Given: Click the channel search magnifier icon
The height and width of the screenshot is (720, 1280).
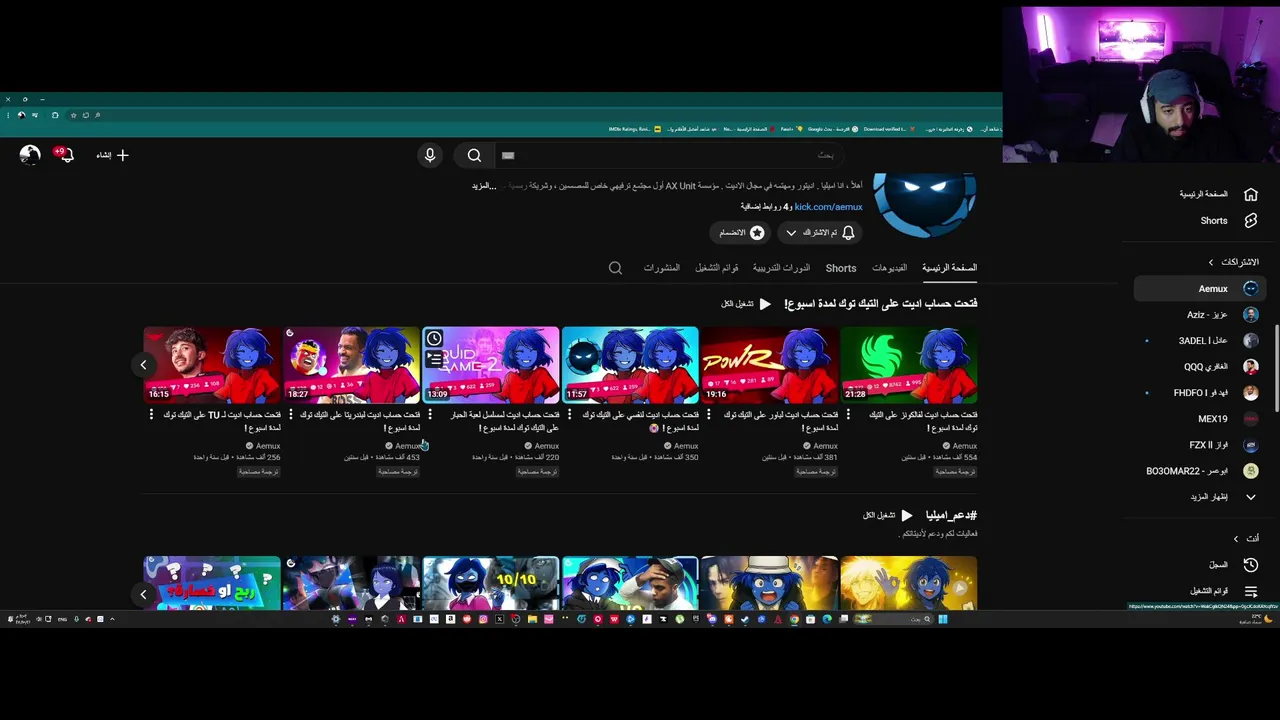Looking at the screenshot, I should (x=615, y=268).
